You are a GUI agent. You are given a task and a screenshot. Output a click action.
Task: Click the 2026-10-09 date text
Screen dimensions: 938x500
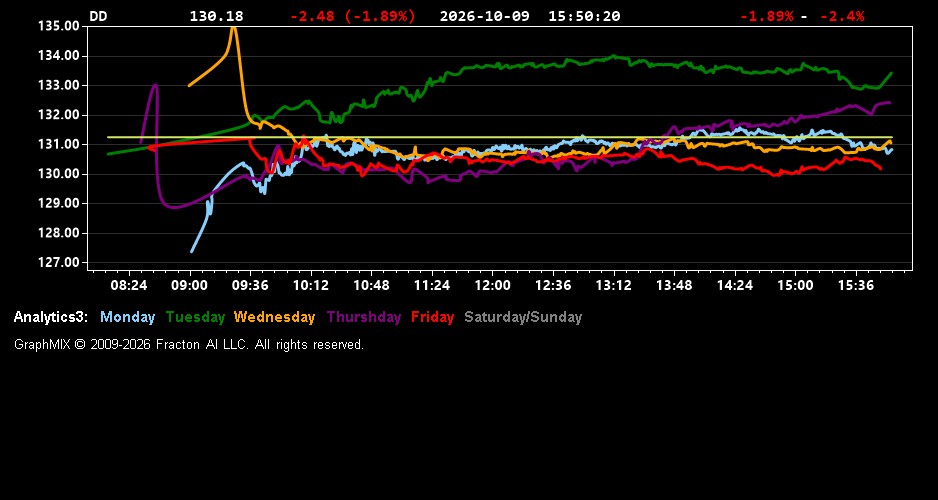click(485, 16)
